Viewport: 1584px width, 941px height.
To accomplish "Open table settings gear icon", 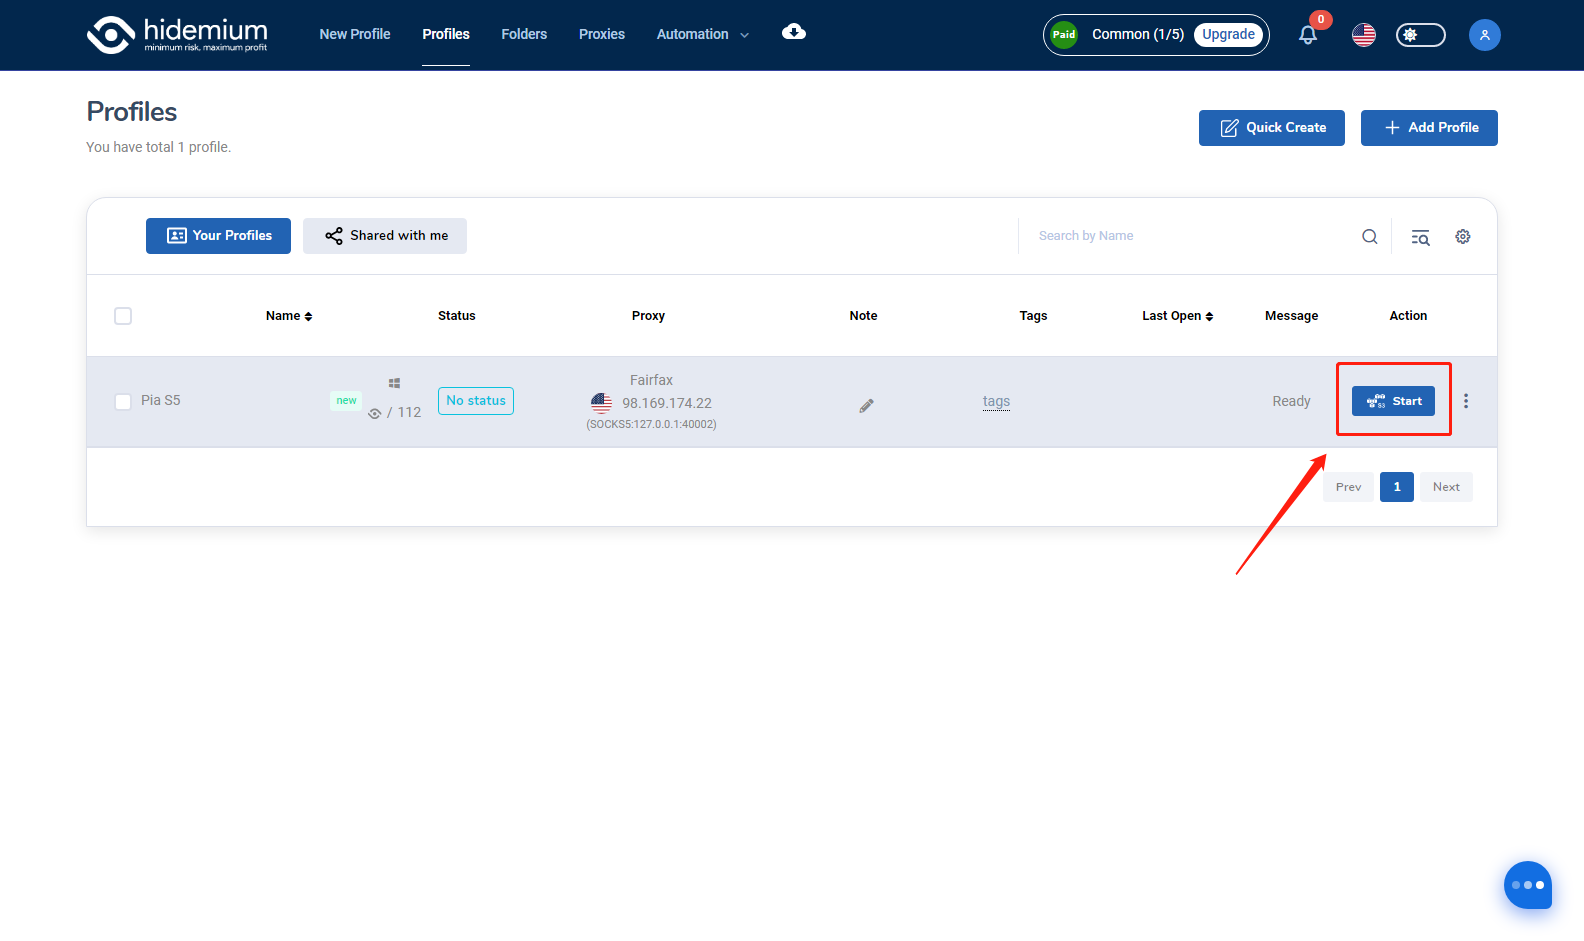I will tap(1462, 237).
